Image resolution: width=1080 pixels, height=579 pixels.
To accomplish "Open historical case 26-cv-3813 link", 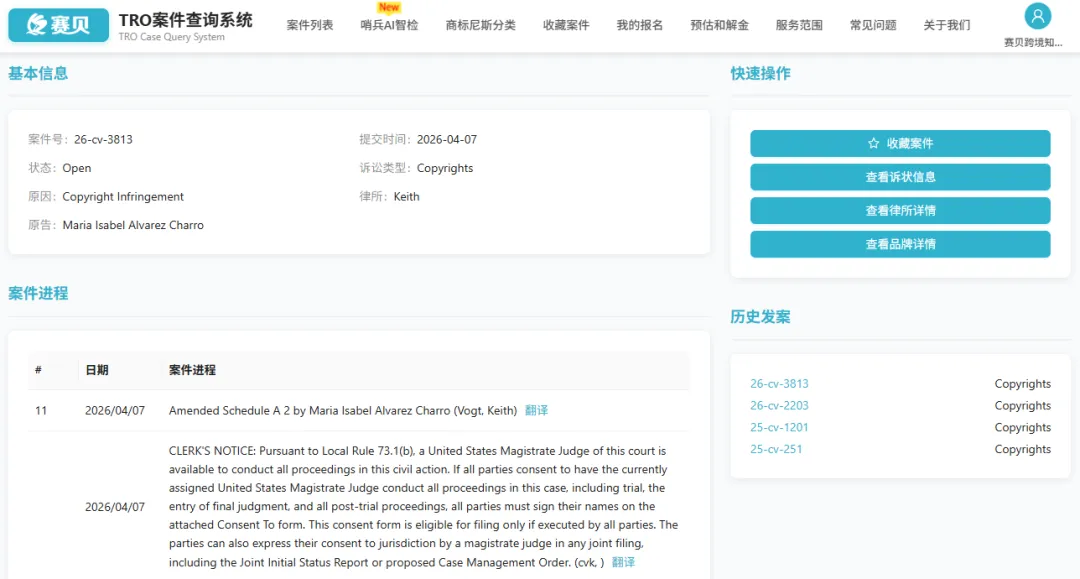I will pyautogui.click(x=779, y=383).
